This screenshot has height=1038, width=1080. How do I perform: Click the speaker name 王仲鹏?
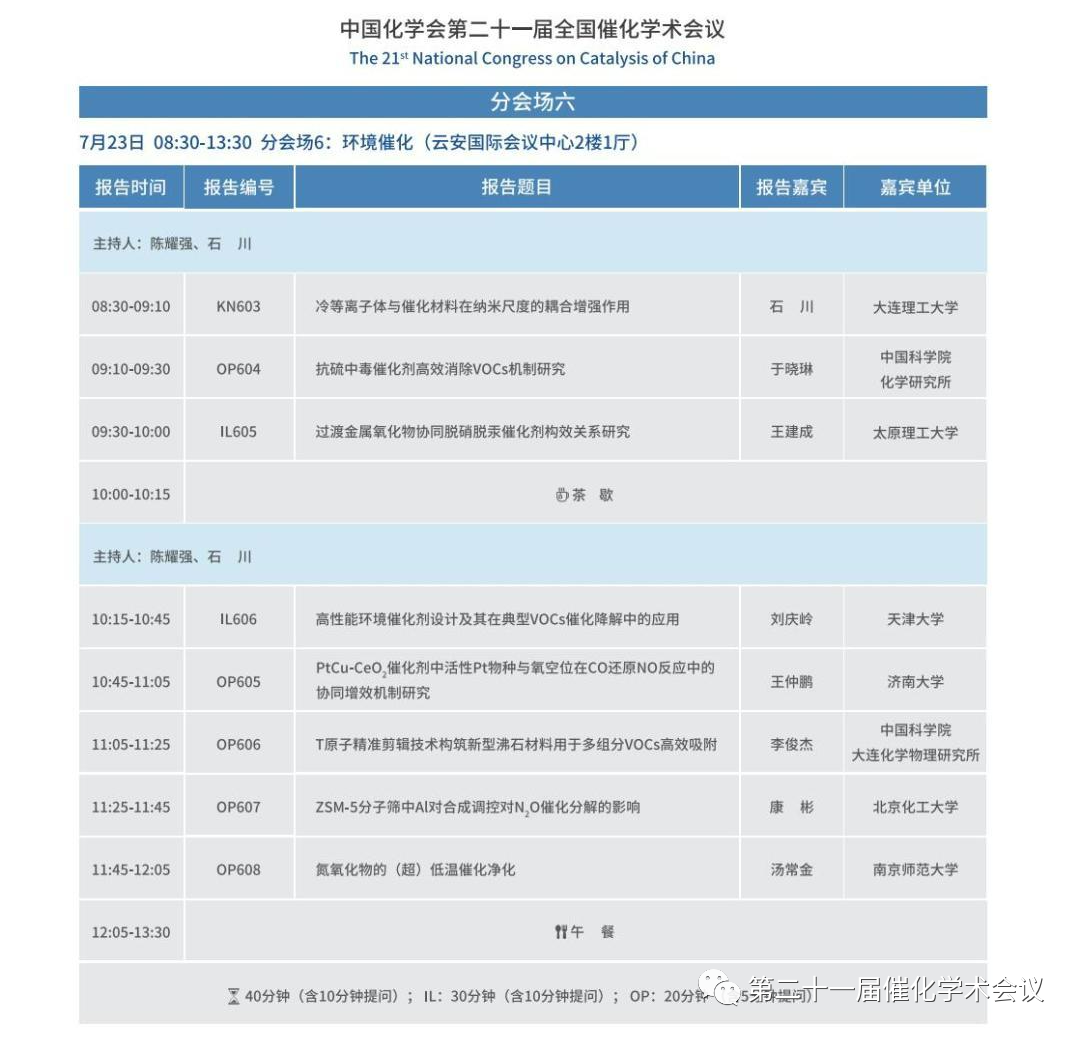[791, 682]
